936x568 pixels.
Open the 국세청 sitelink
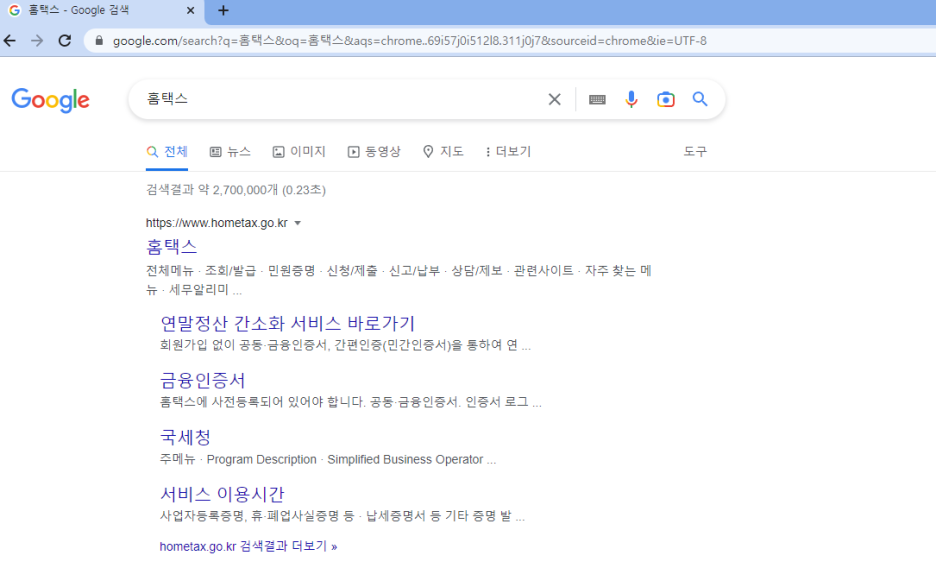[185, 437]
